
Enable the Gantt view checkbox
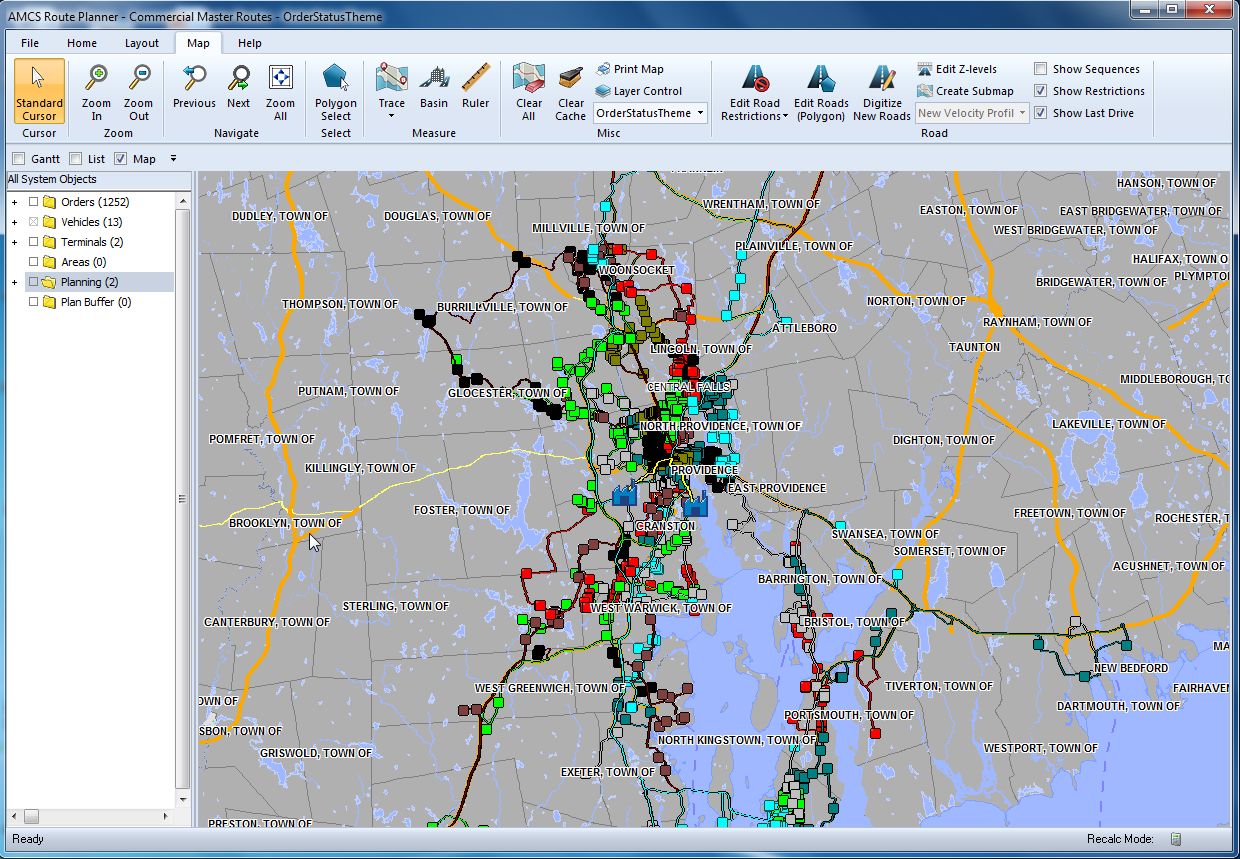click(18, 159)
